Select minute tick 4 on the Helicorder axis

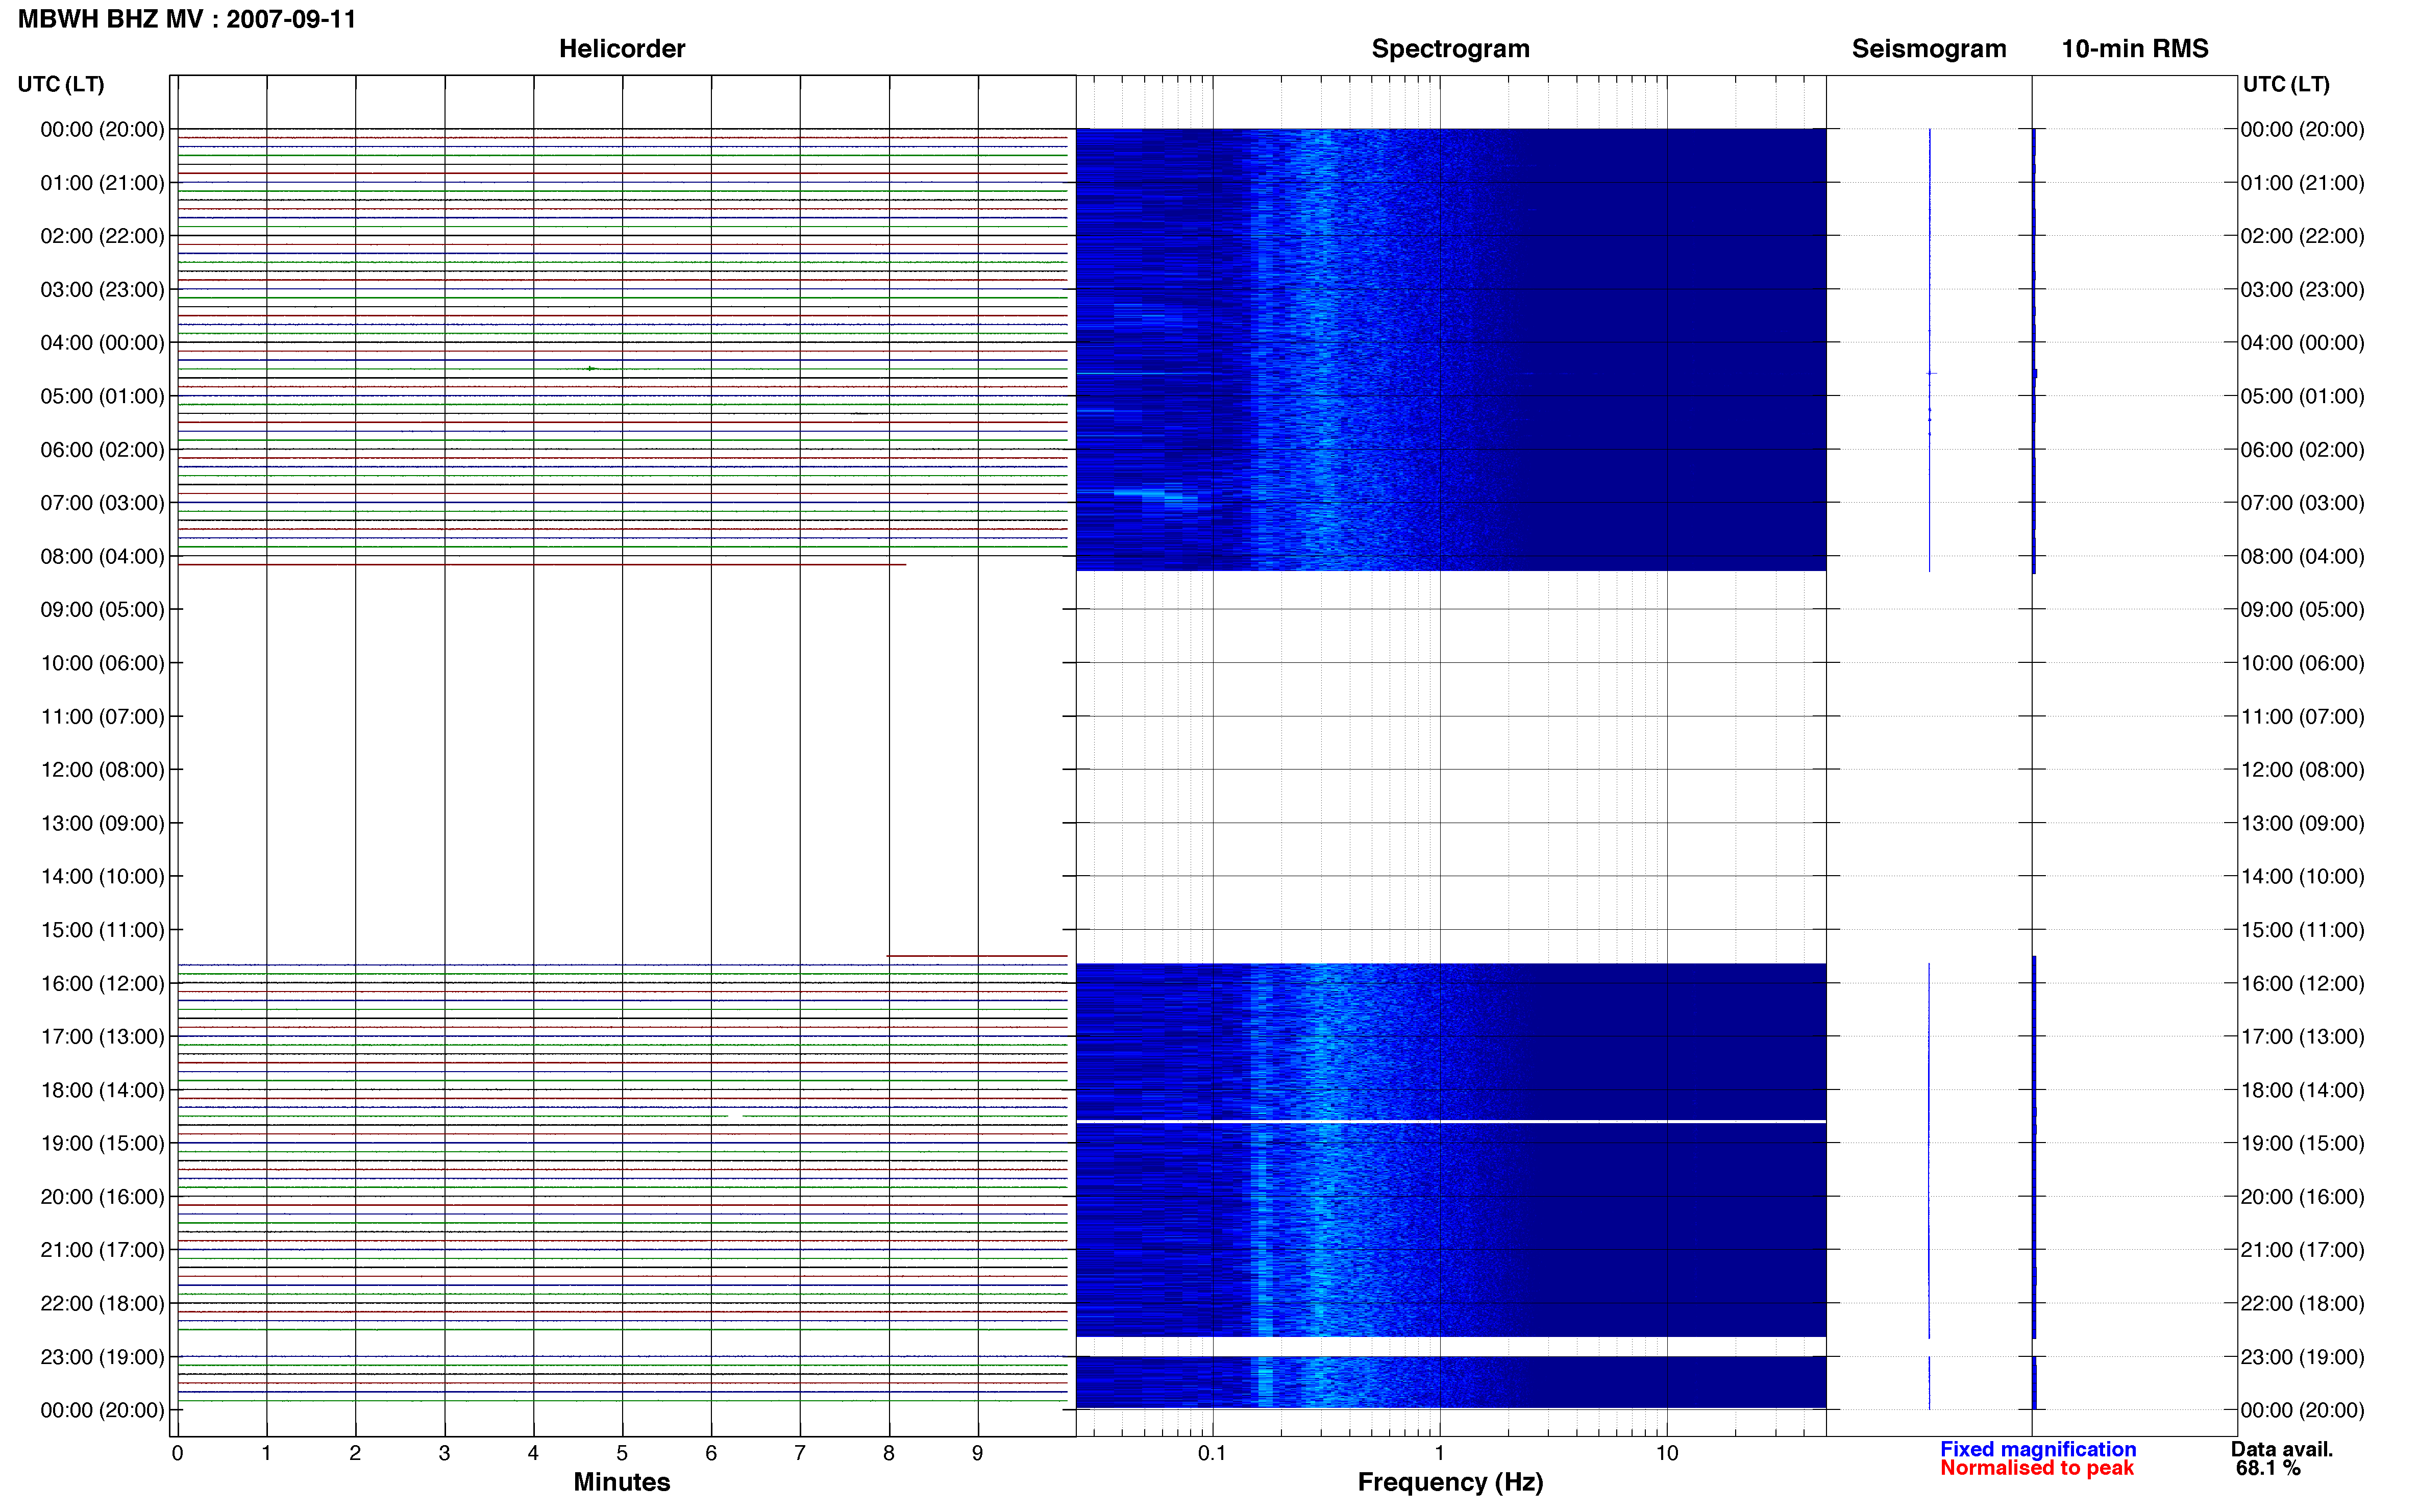[x=533, y=1453]
